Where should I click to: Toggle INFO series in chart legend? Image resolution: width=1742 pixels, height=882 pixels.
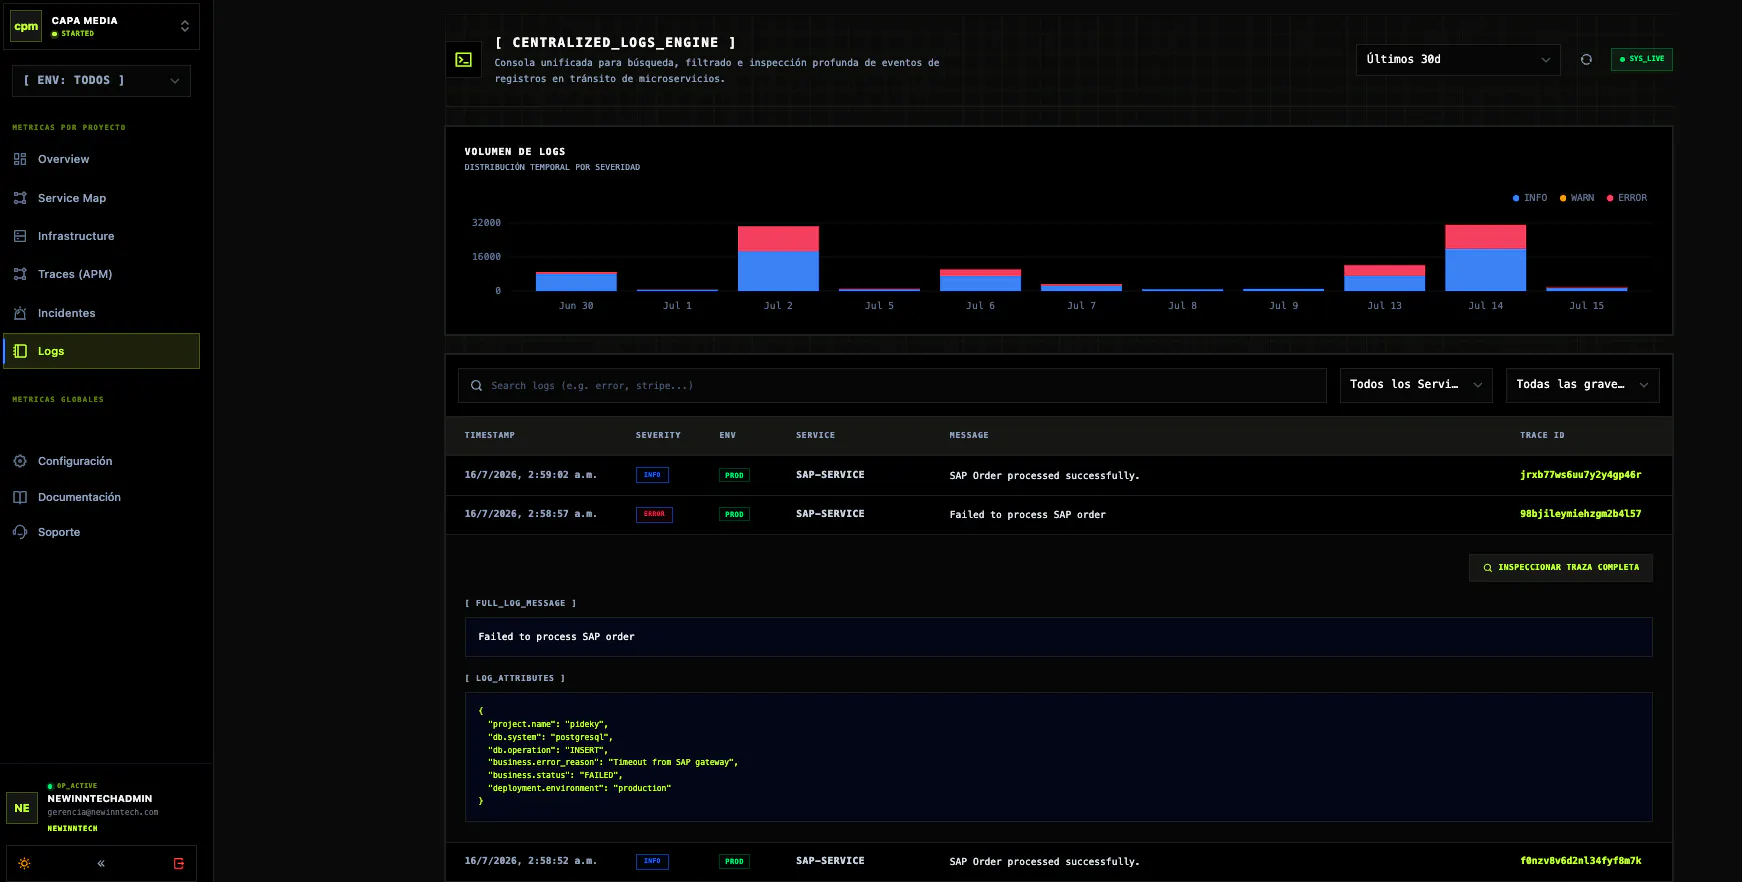coord(1530,198)
